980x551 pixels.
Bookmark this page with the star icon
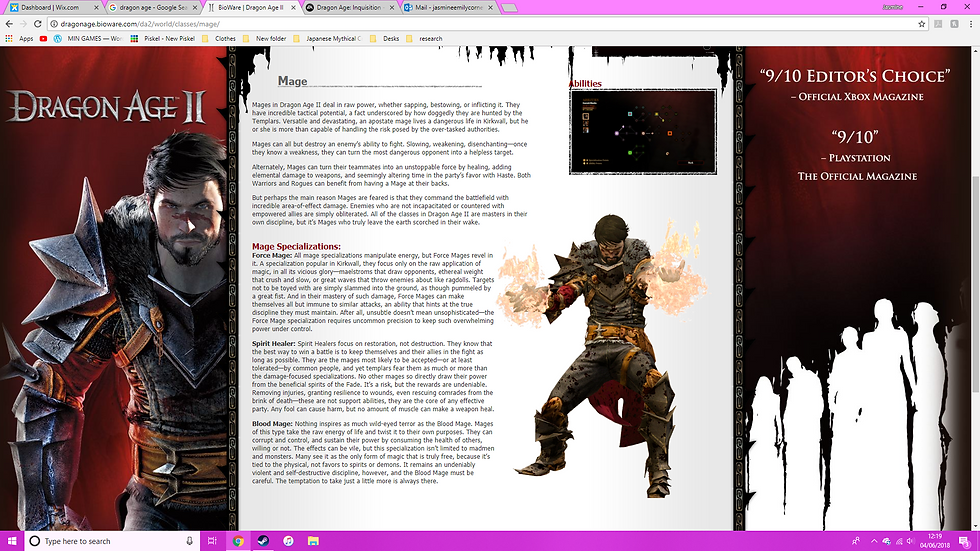pos(921,24)
